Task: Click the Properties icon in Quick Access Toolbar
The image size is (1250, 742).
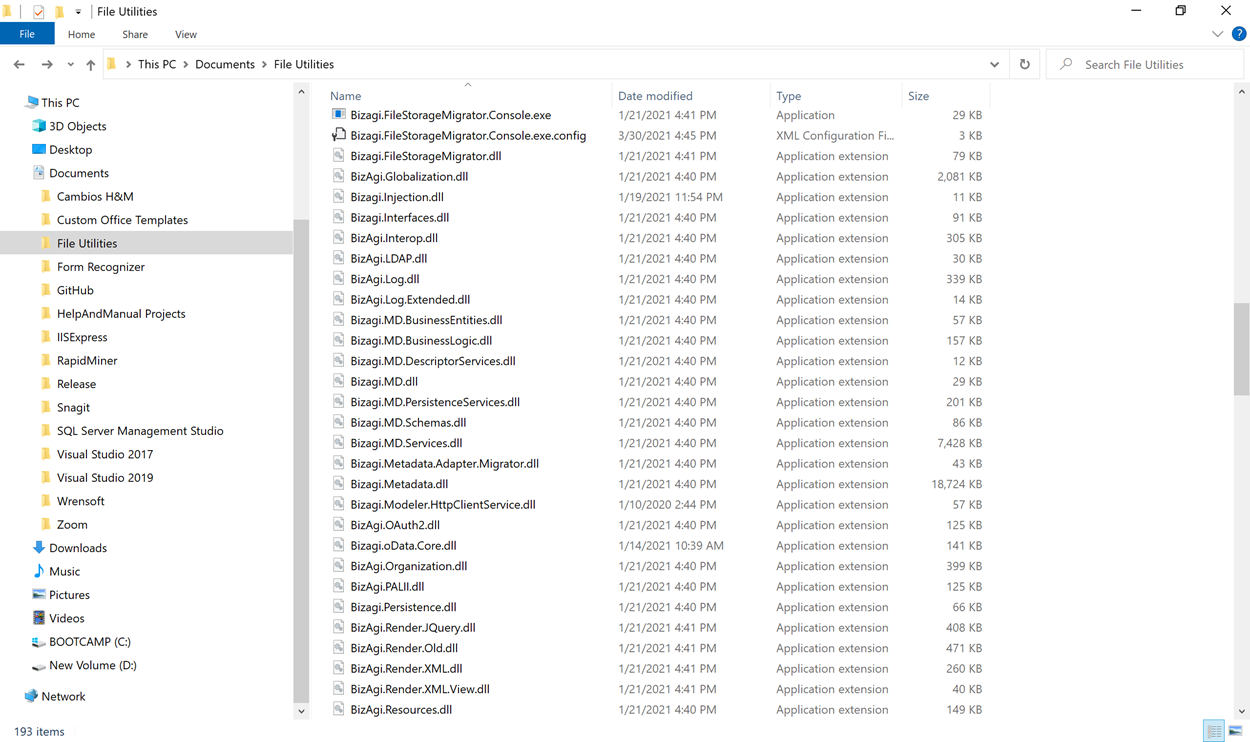Action: pyautogui.click(x=37, y=11)
